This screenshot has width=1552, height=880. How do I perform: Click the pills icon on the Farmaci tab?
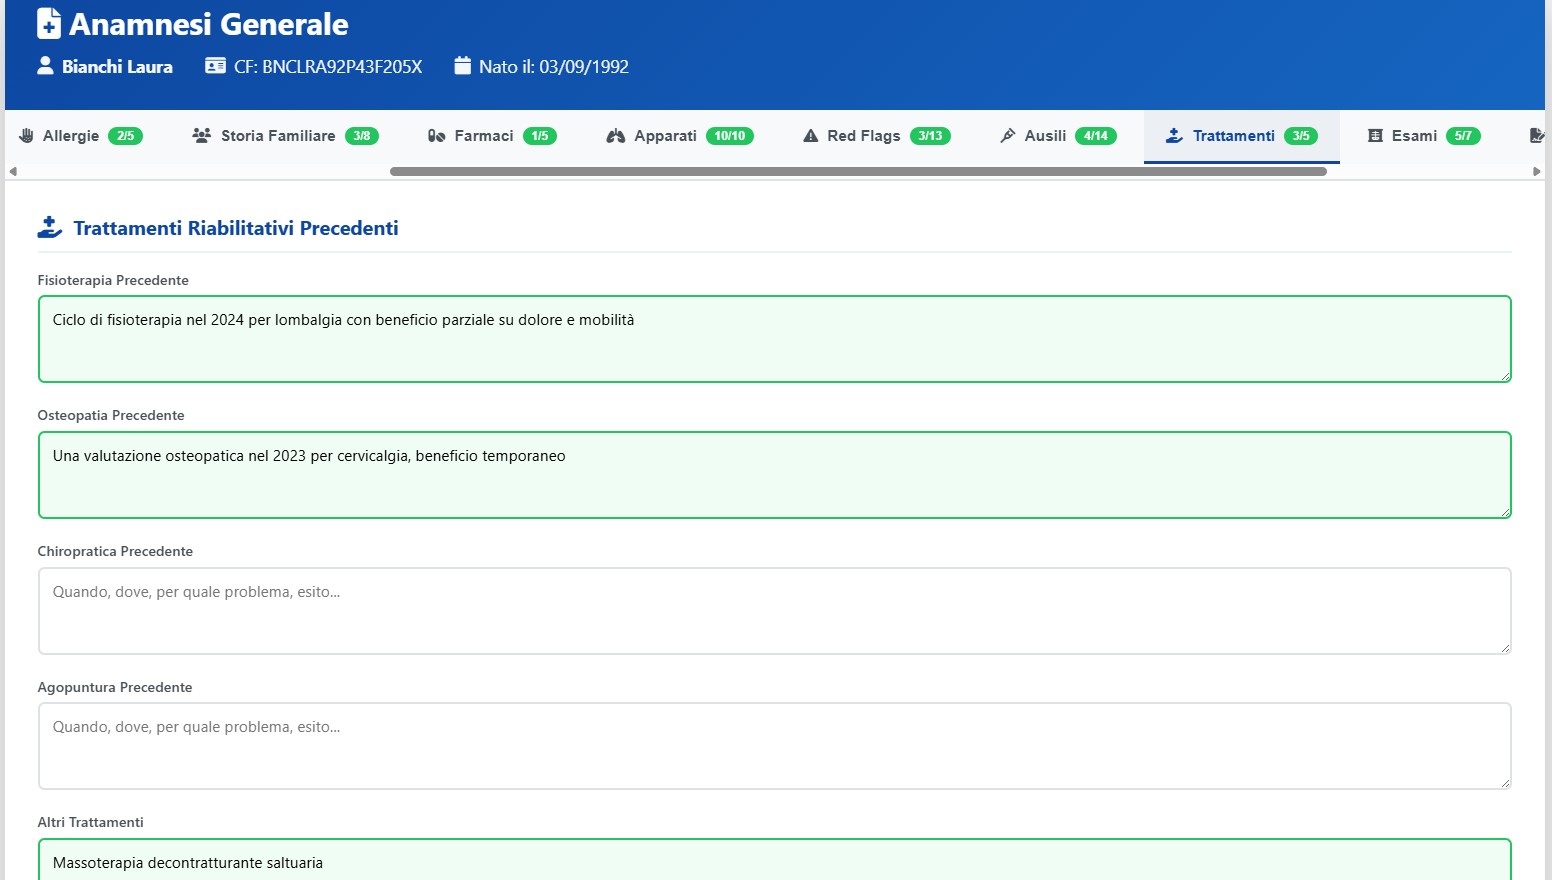(436, 135)
